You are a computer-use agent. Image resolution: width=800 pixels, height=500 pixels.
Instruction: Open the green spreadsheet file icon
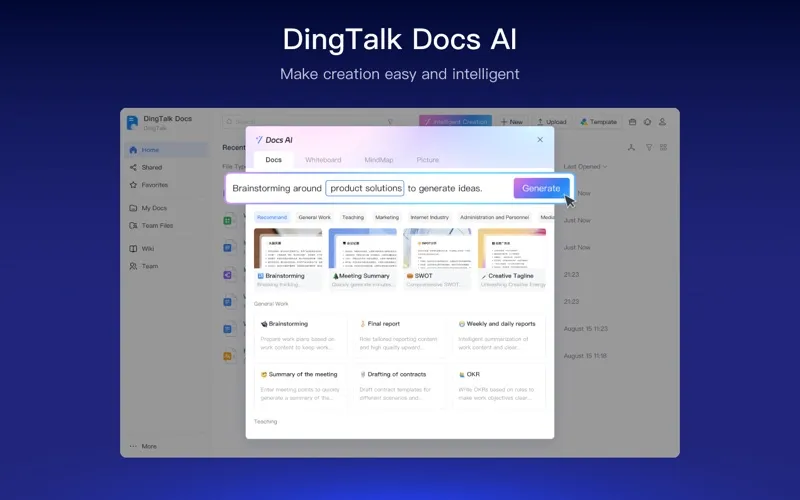(228, 220)
